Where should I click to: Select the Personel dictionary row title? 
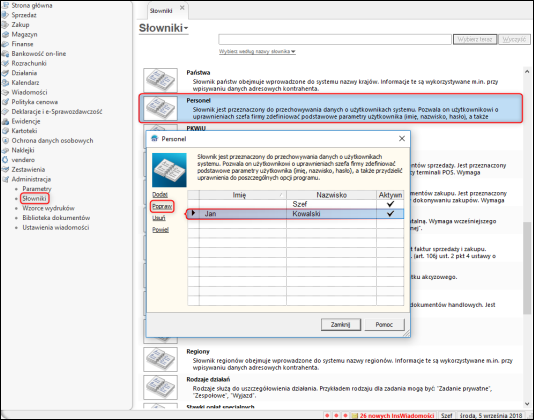click(x=198, y=100)
